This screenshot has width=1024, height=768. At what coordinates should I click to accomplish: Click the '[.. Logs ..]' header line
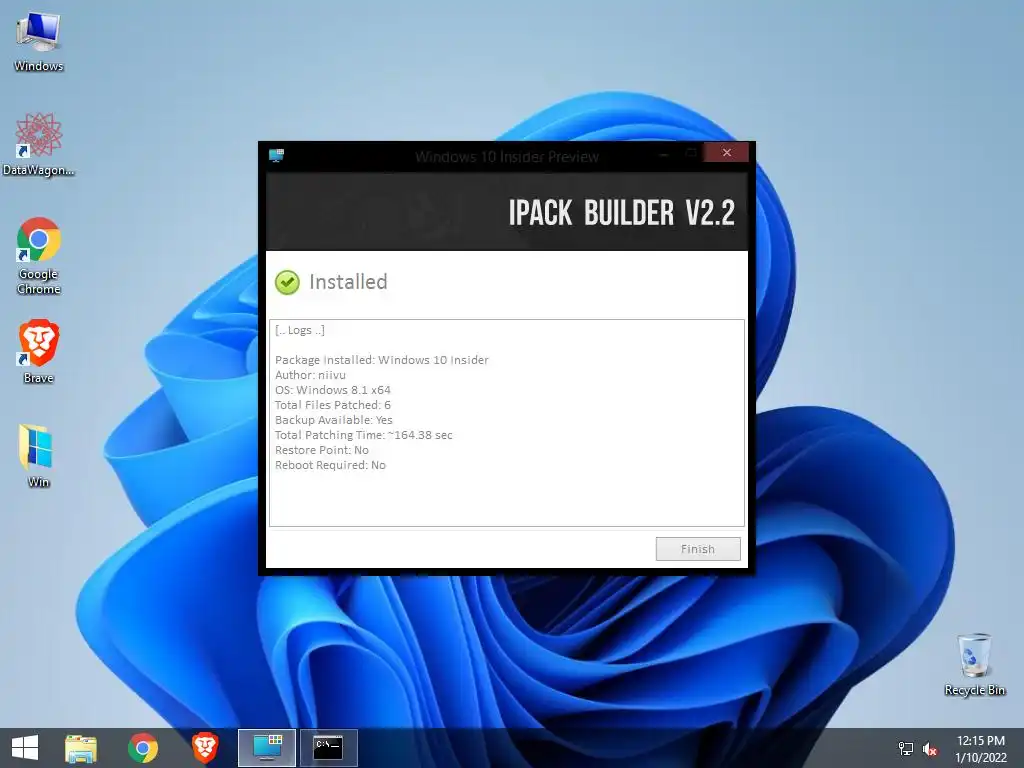tap(300, 330)
